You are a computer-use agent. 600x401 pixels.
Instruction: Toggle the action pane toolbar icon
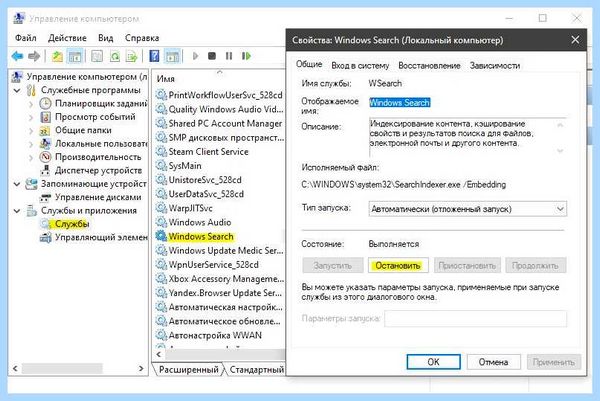[172, 57]
